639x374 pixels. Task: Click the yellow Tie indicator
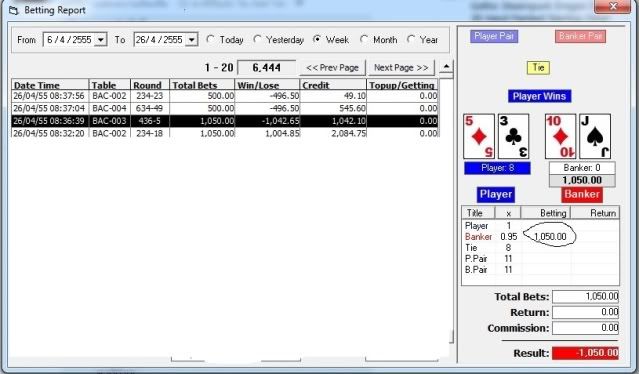[x=538, y=67]
